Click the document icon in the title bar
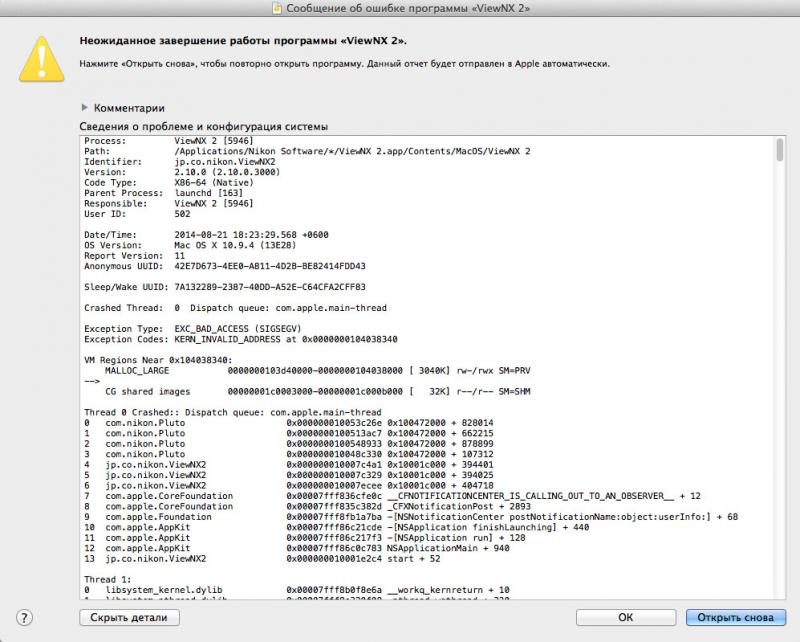The width and height of the screenshot is (800, 642). [x=276, y=8]
